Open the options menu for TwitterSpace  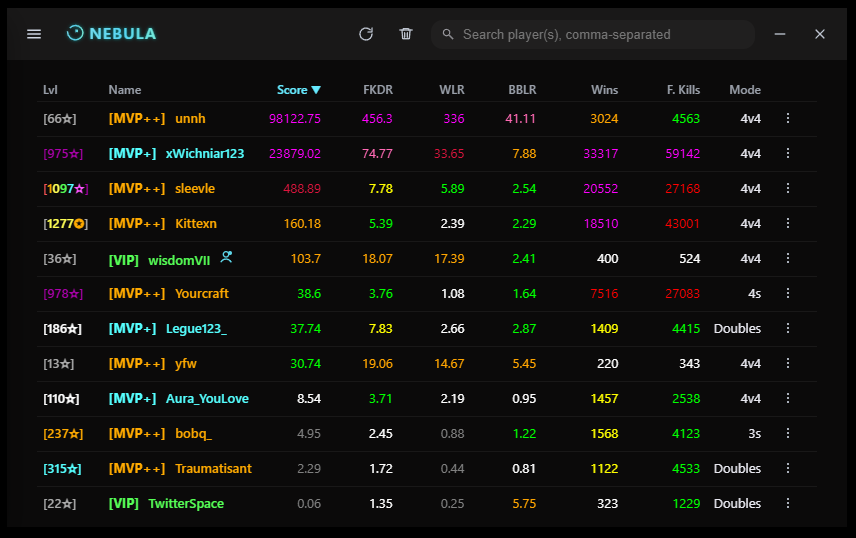[788, 504]
